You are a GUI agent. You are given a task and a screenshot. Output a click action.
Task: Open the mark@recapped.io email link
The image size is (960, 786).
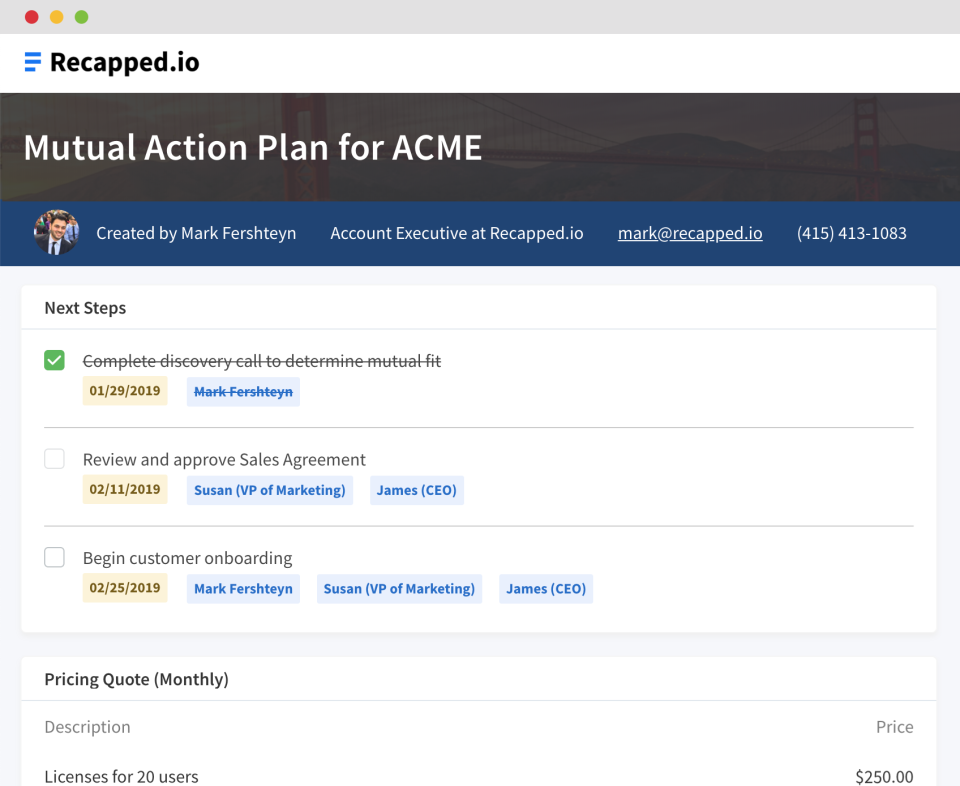coord(690,233)
